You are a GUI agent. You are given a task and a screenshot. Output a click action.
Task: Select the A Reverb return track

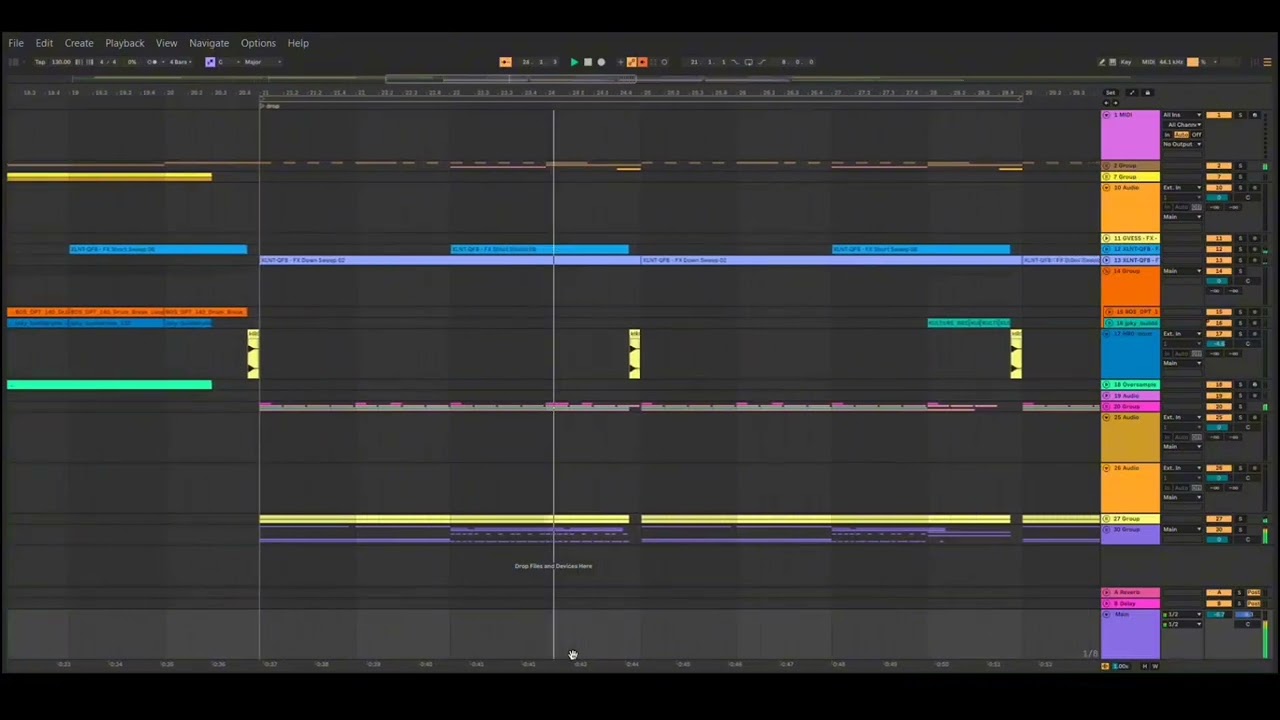[x=1131, y=592]
